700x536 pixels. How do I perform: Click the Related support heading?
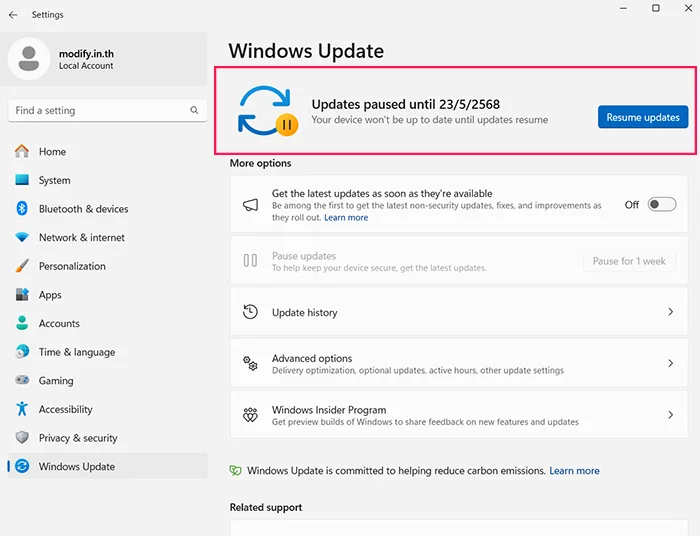point(266,507)
